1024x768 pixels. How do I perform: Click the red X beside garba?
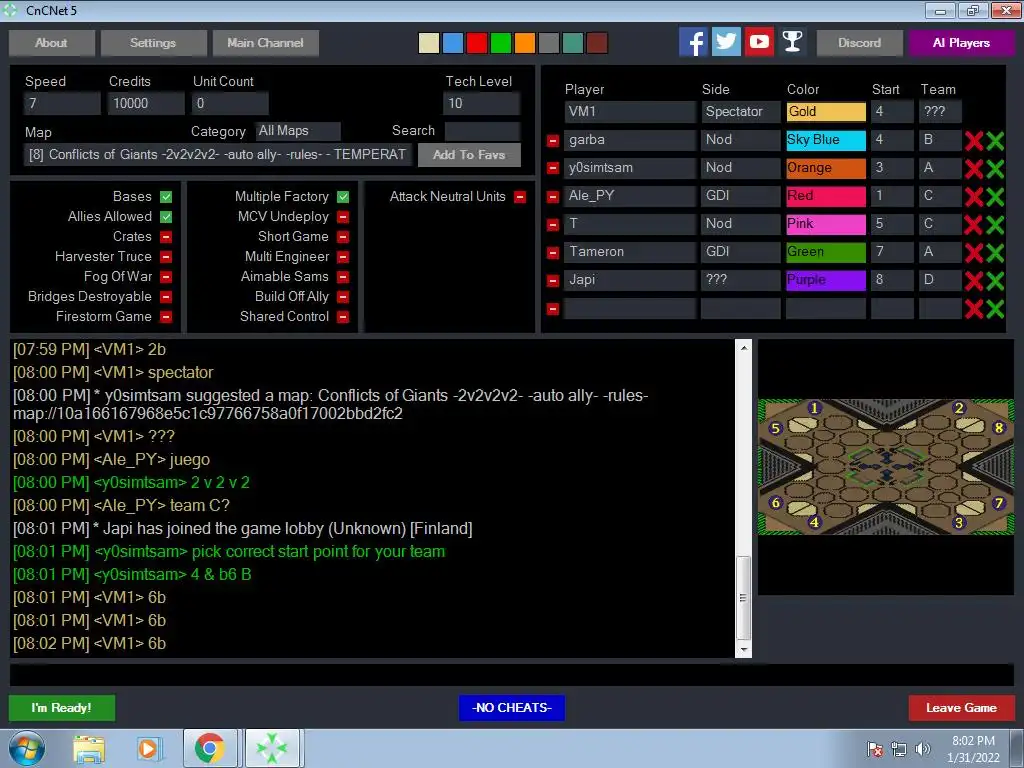tap(974, 140)
